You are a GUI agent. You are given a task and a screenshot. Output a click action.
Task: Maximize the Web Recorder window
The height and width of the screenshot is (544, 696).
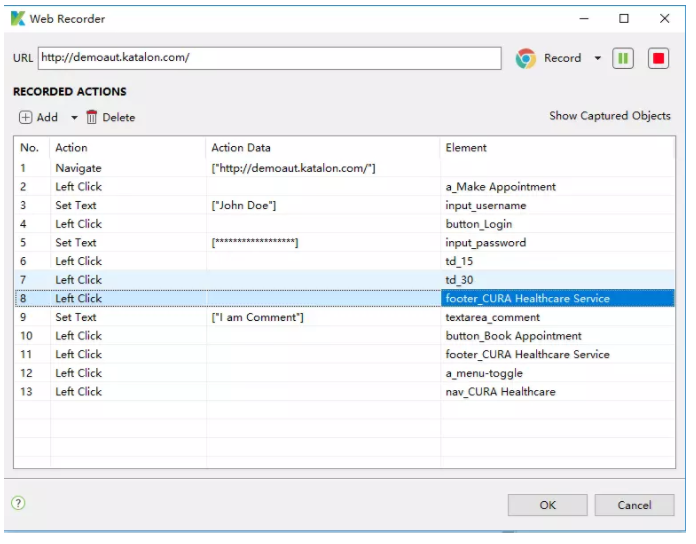tap(624, 19)
